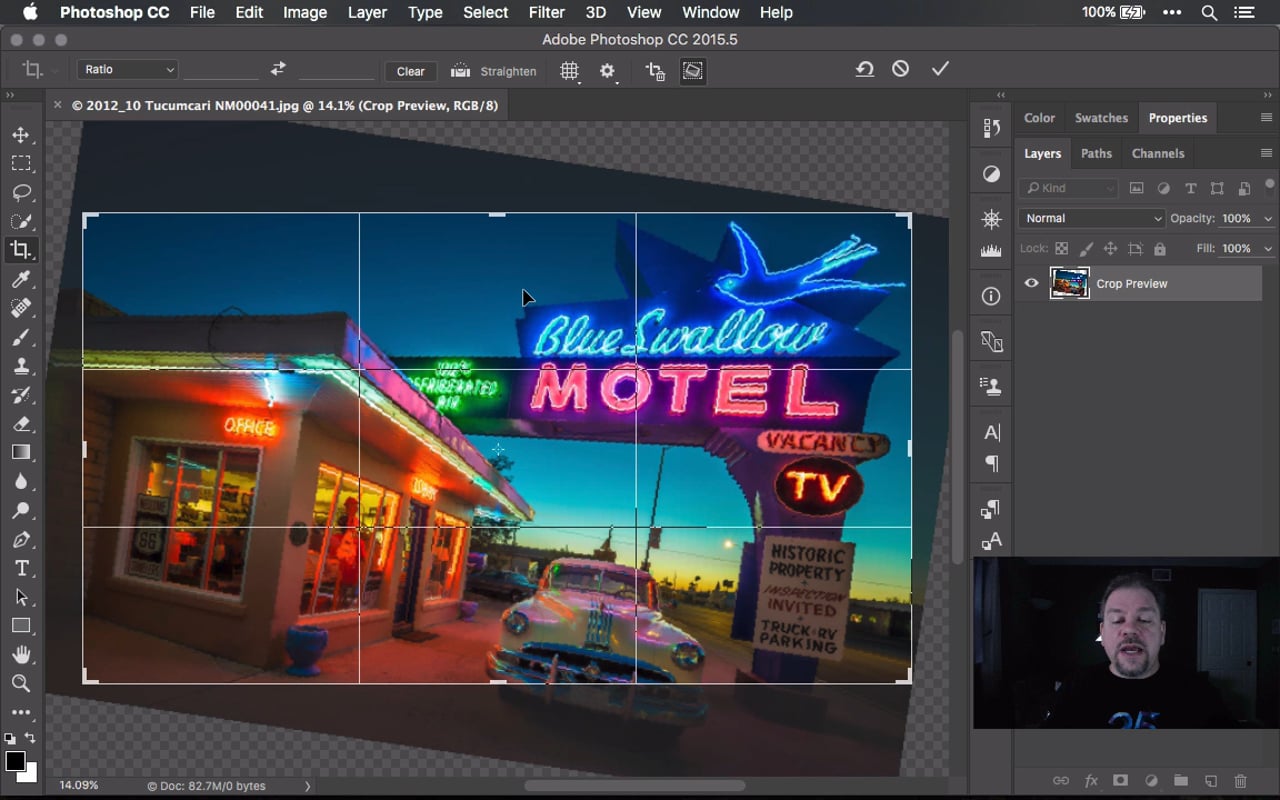Open the Kind layer filter dropdown
The height and width of the screenshot is (800, 1280).
coord(1068,188)
